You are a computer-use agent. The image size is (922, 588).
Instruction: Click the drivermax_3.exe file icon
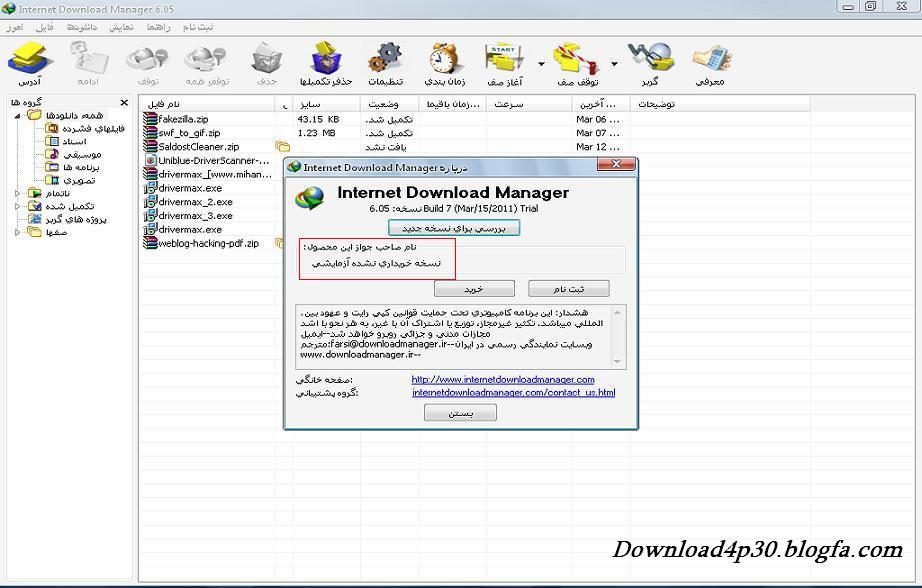[x=151, y=216]
